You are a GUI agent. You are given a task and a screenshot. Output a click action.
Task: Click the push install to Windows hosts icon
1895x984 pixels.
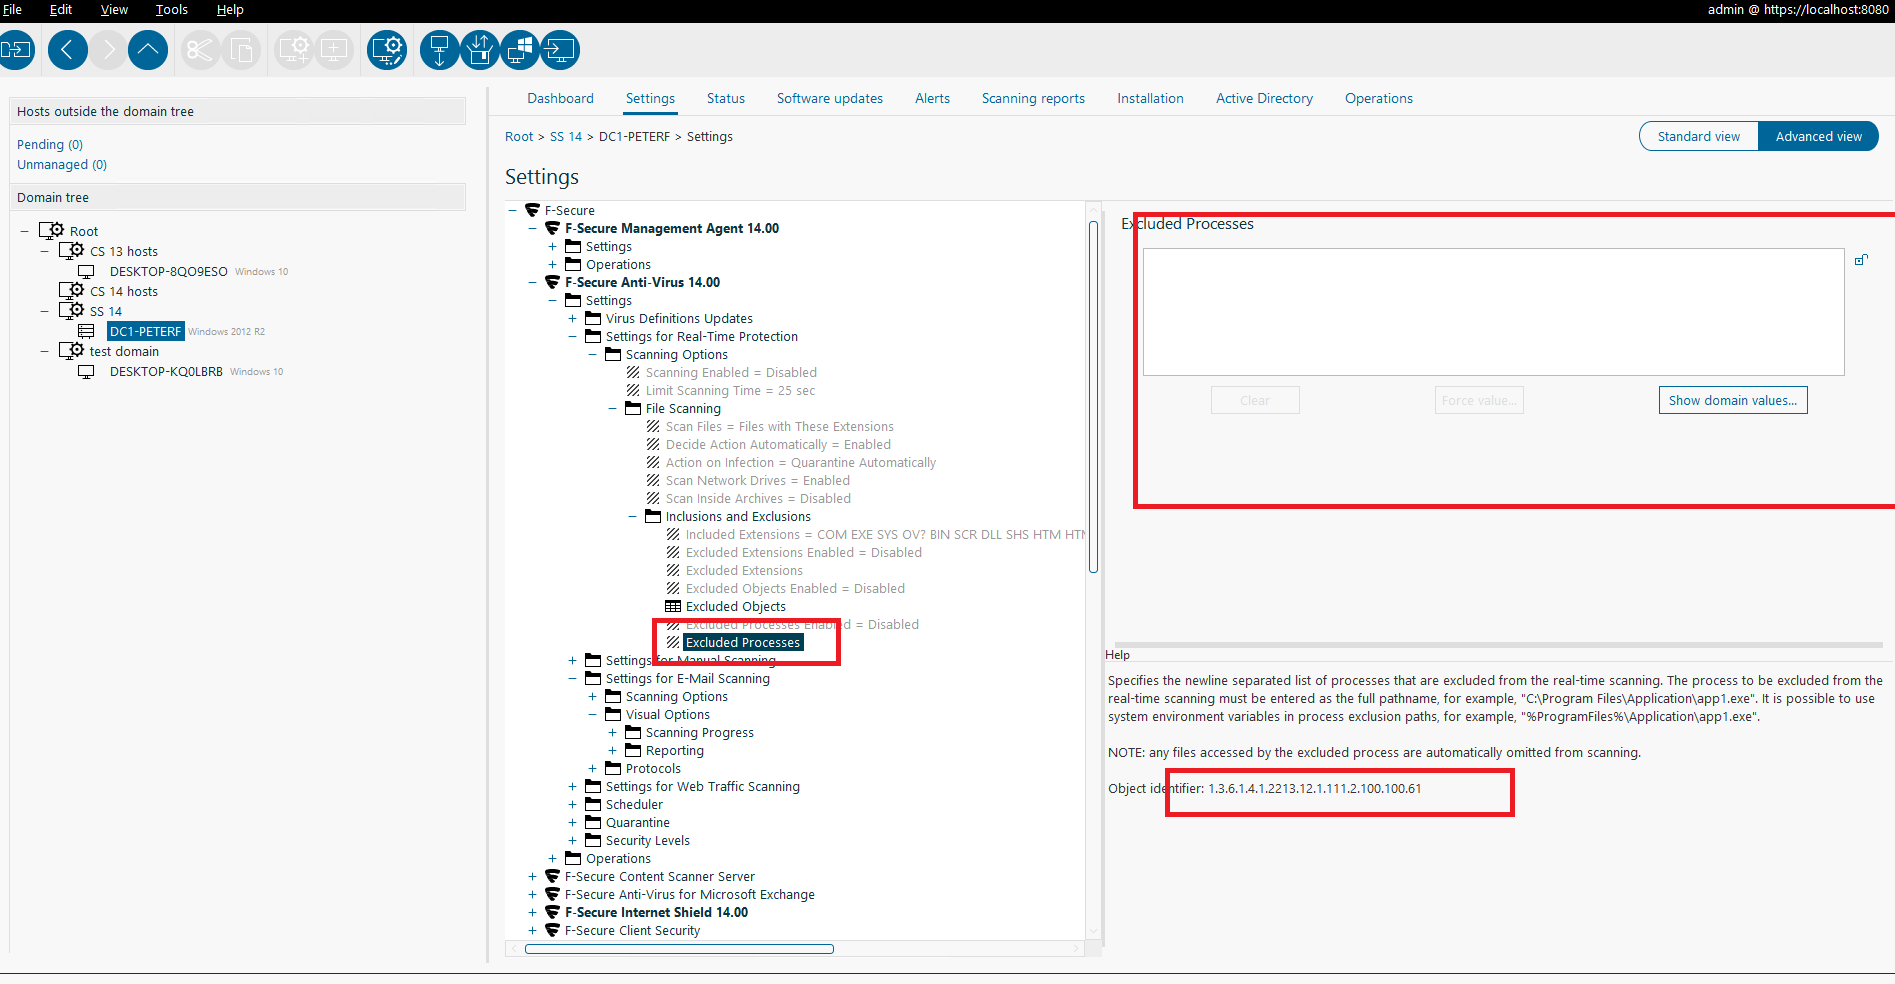pyautogui.click(x=520, y=49)
